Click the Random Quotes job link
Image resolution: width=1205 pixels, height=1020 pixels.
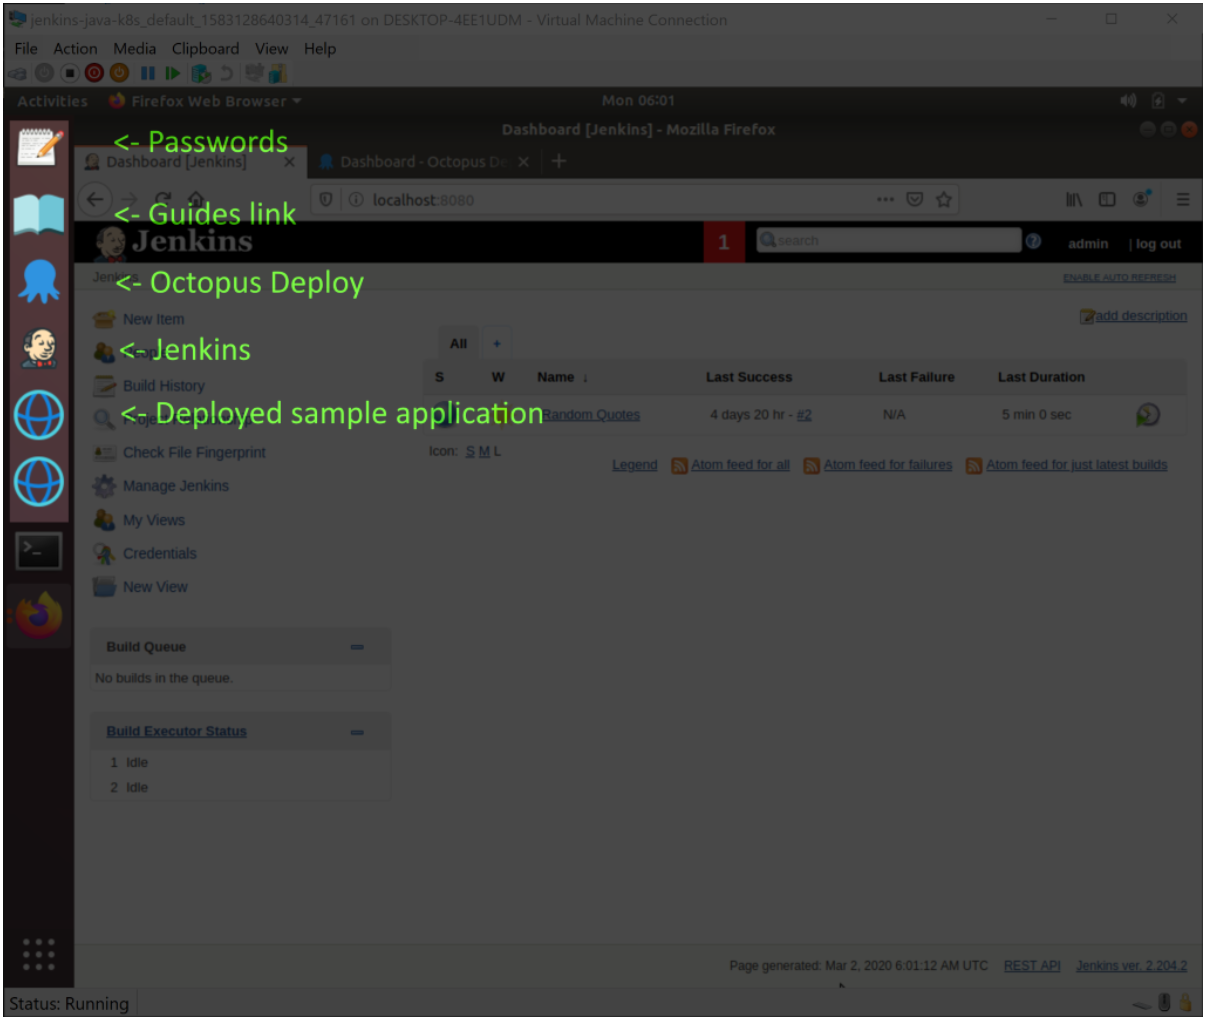point(591,415)
